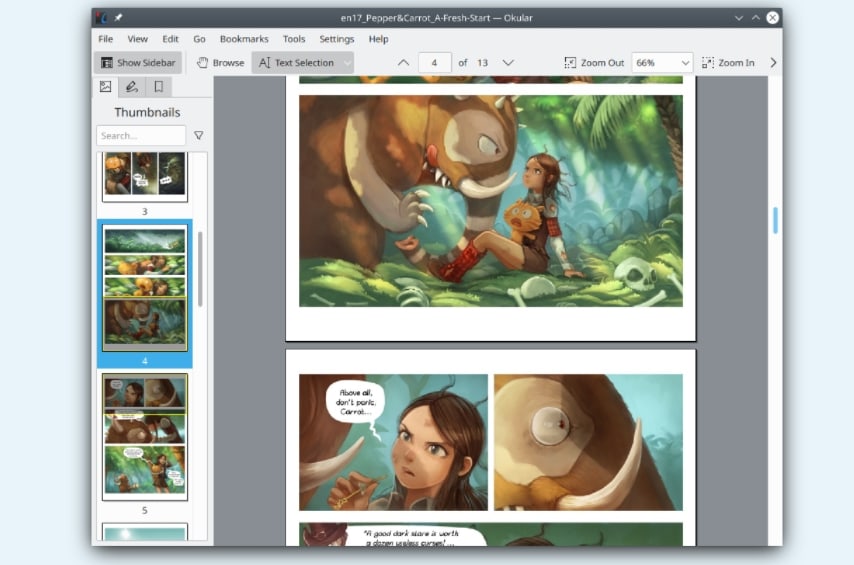
Task: Open the Bookmarks menu
Action: [x=244, y=39]
